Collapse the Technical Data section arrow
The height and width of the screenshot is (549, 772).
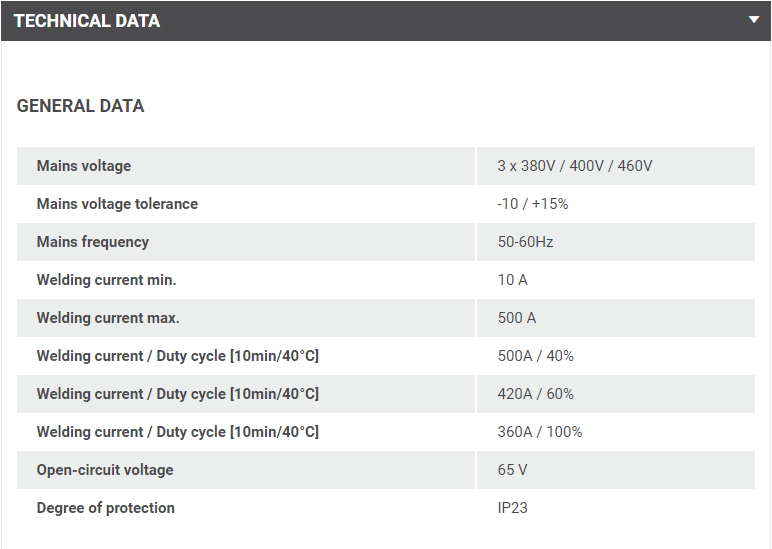click(x=753, y=20)
